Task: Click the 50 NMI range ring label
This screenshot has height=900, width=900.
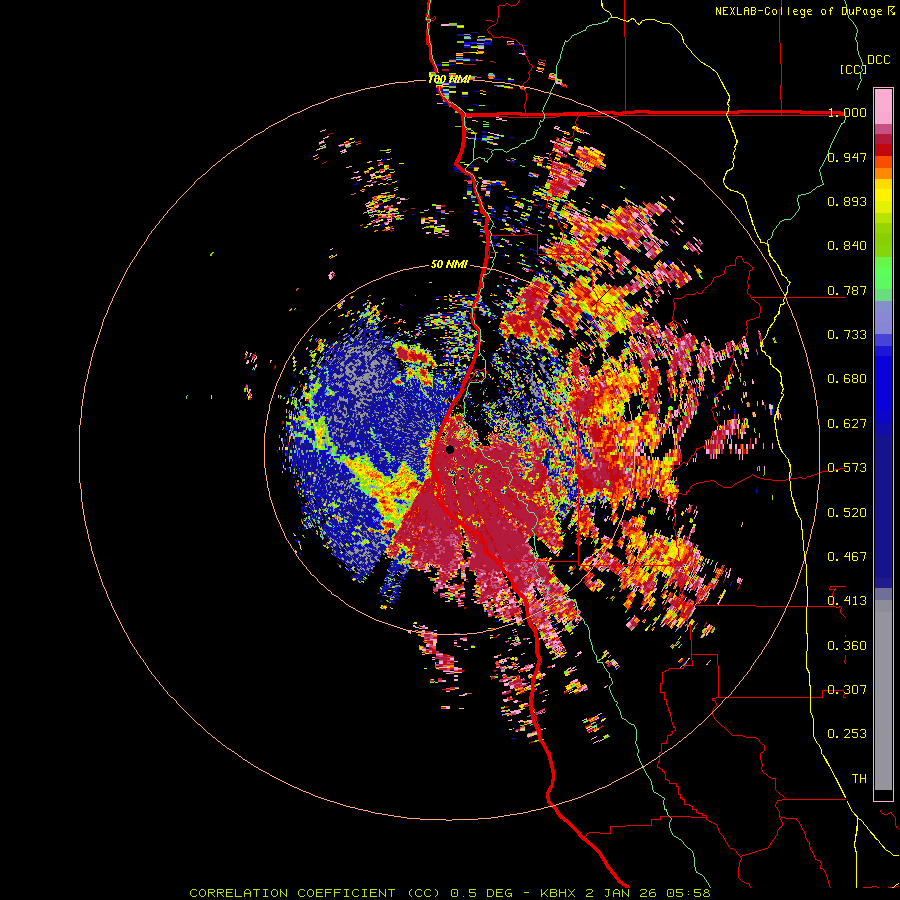Action: 449,265
